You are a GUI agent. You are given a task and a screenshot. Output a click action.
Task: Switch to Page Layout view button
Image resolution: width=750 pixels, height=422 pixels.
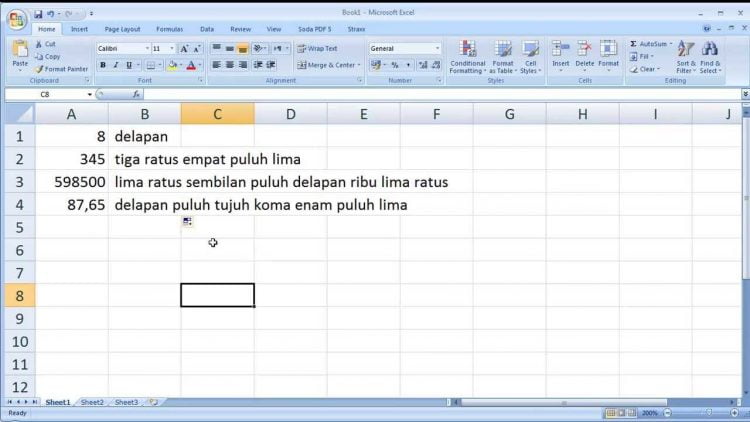coord(621,413)
